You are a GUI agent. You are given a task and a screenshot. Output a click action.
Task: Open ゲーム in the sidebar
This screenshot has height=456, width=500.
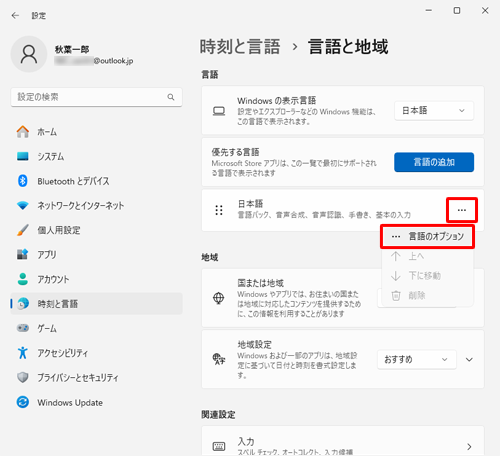(97, 328)
